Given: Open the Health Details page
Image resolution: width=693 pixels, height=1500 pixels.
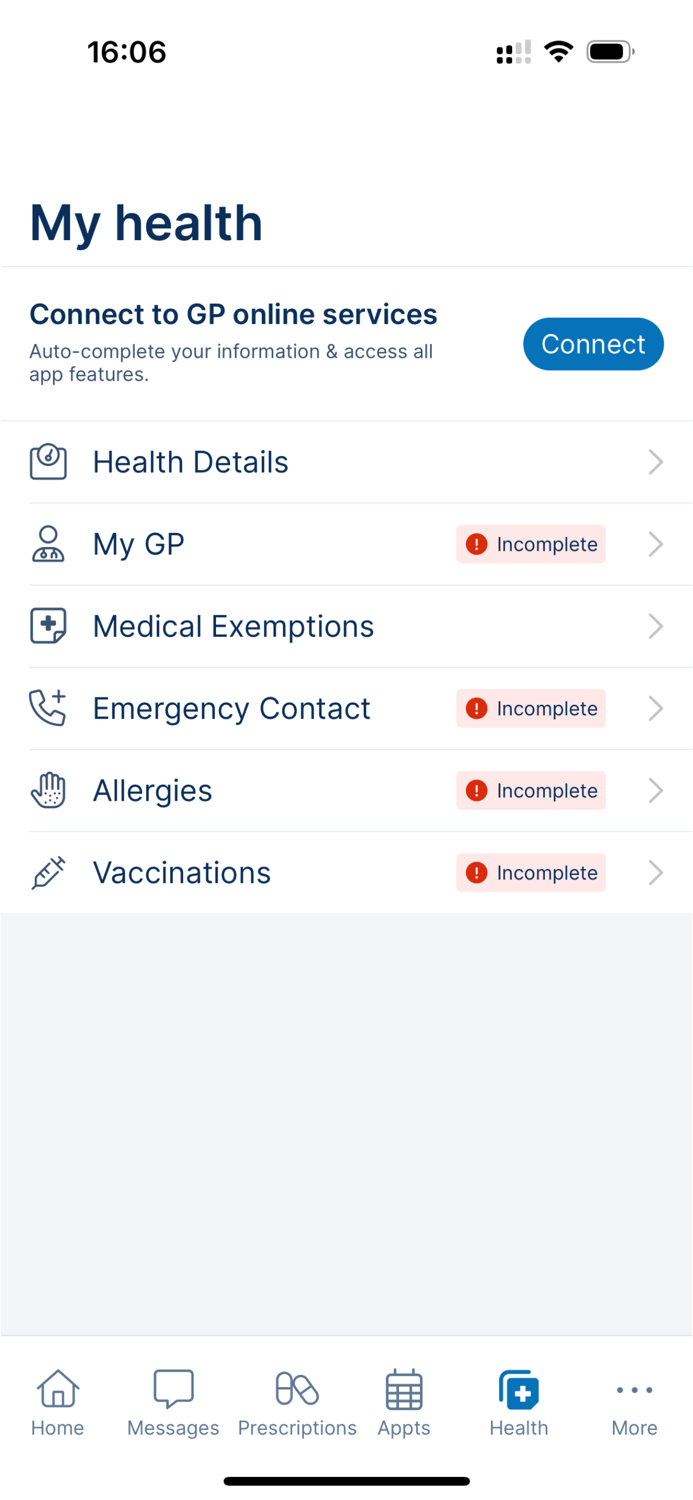Looking at the screenshot, I should pyautogui.click(x=190, y=461).
